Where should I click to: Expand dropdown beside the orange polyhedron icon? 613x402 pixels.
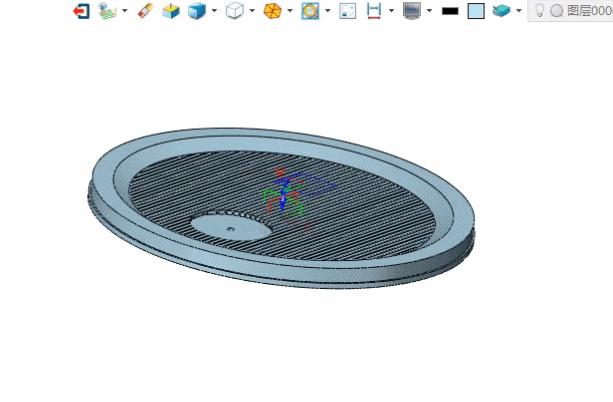[x=290, y=11]
